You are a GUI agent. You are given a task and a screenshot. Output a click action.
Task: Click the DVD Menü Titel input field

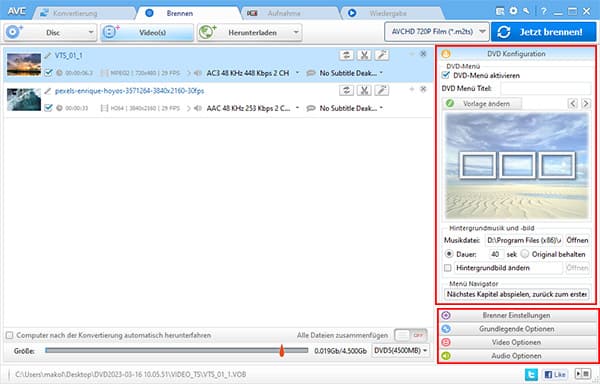tap(546, 88)
